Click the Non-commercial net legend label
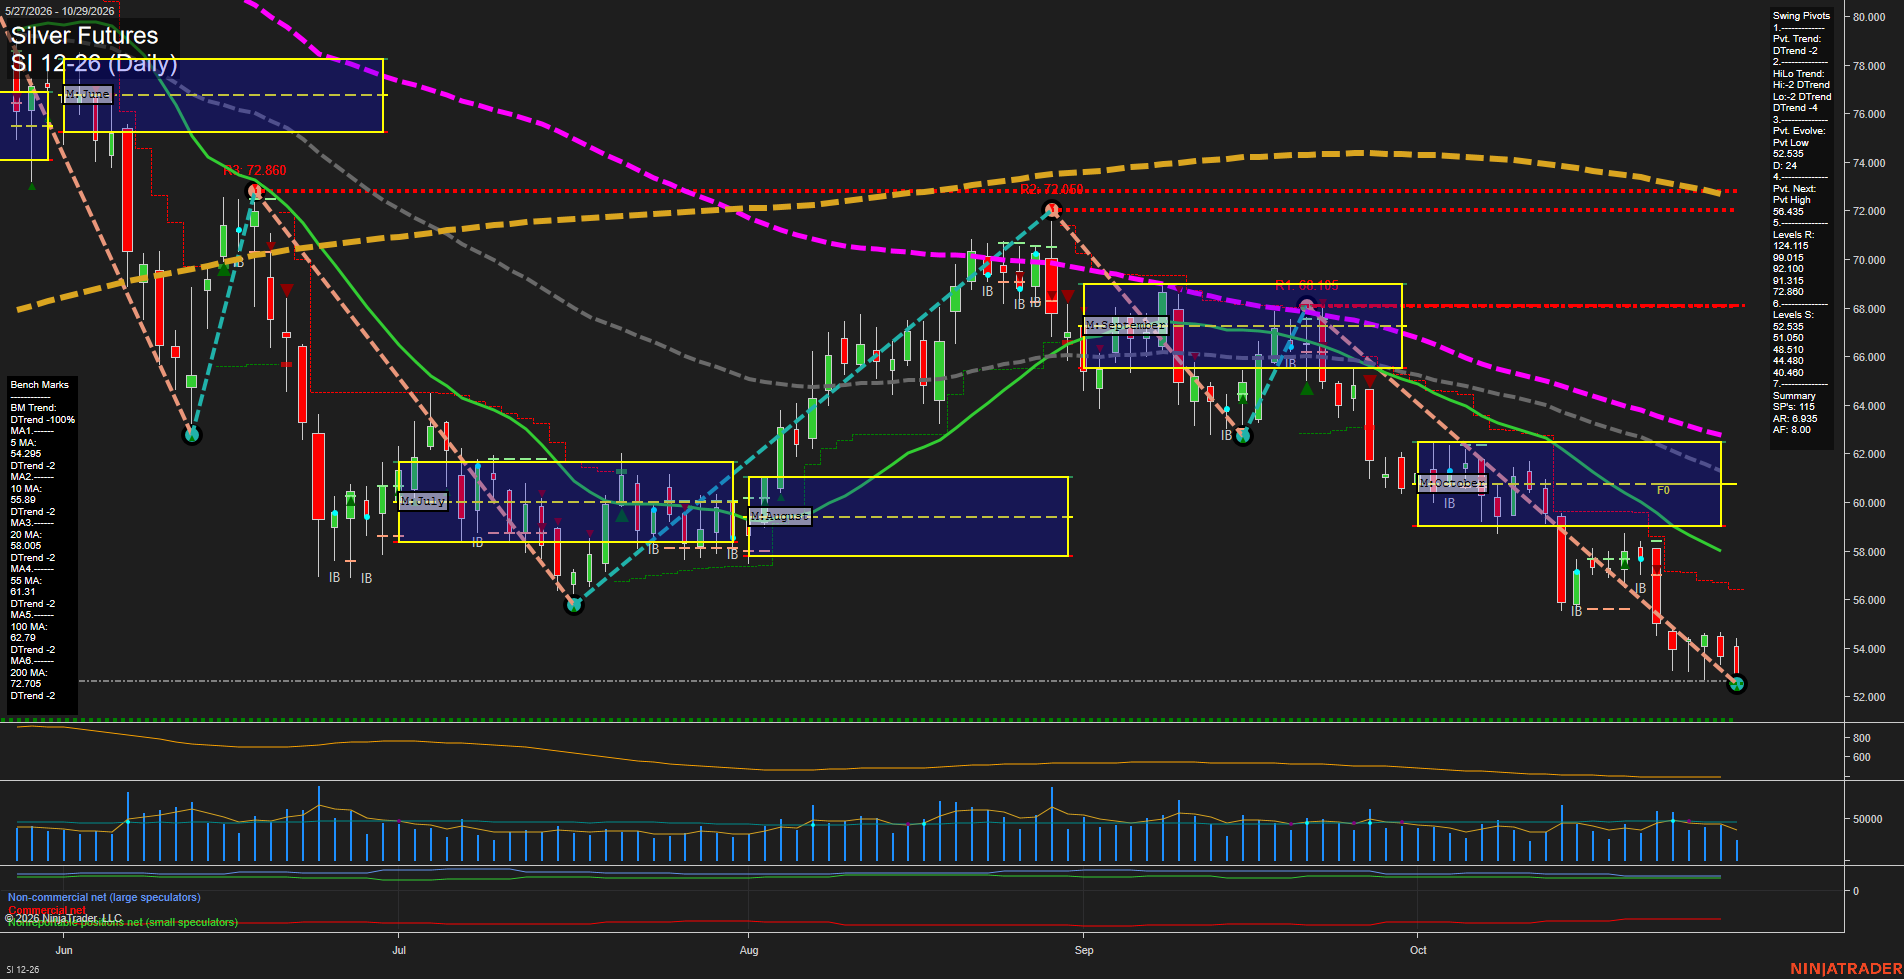 [x=104, y=898]
